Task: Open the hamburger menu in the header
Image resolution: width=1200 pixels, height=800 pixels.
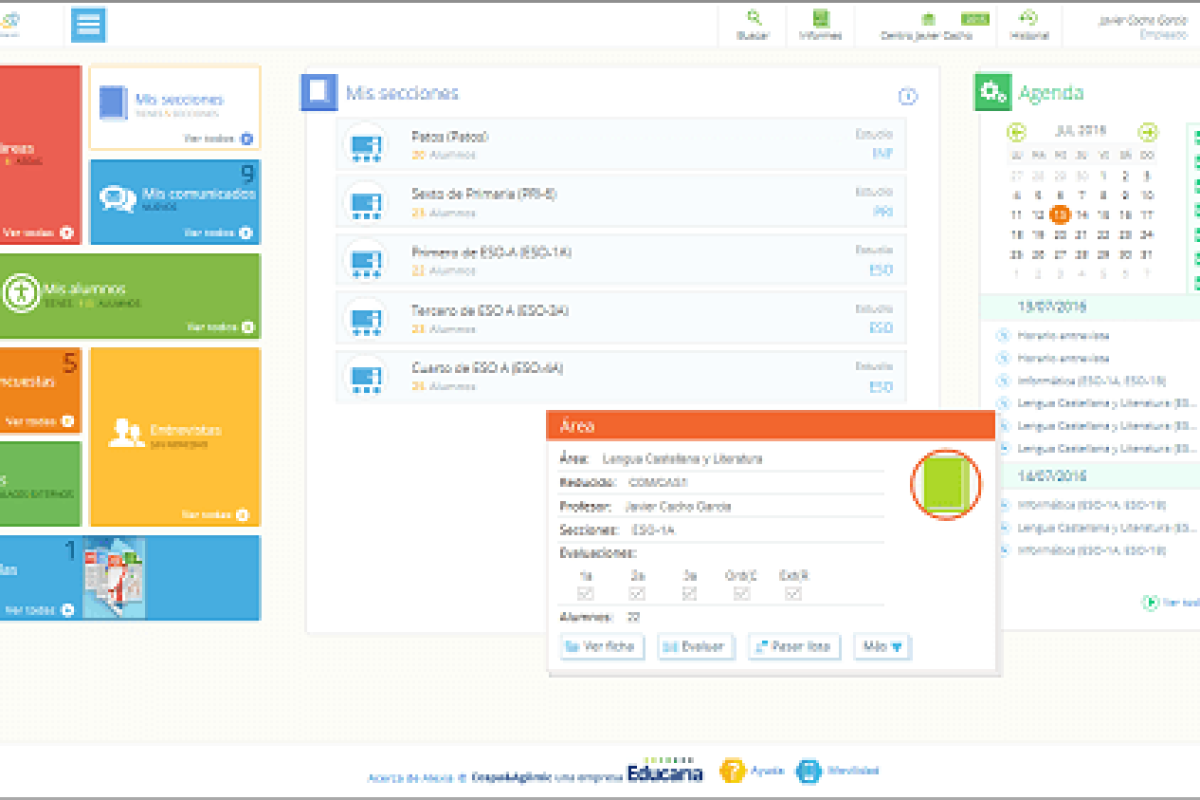Action: [x=89, y=25]
